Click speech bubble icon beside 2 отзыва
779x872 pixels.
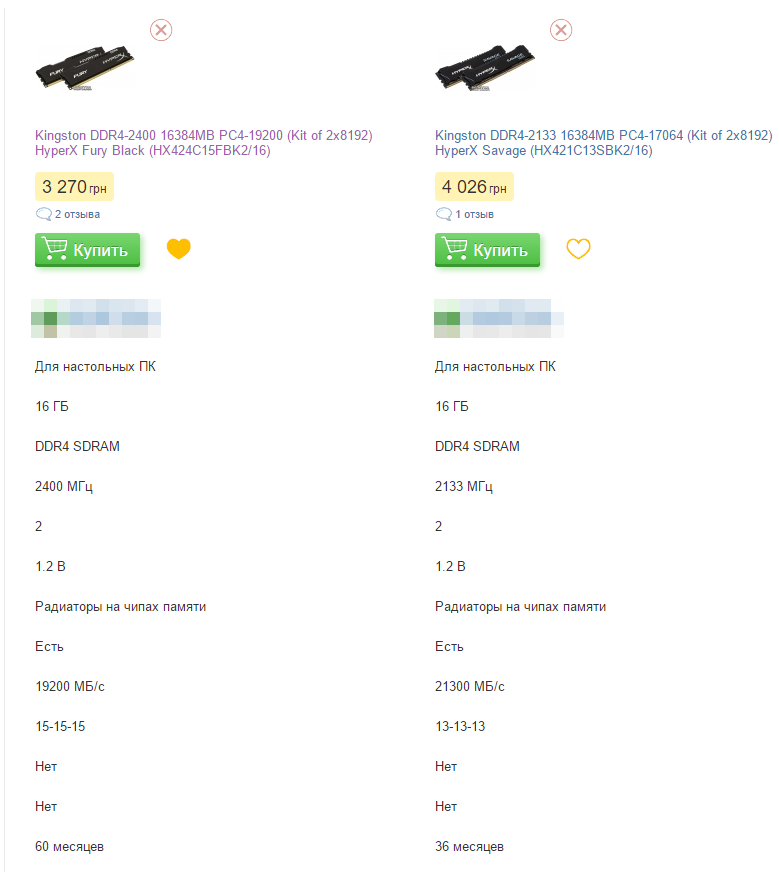[x=43, y=214]
